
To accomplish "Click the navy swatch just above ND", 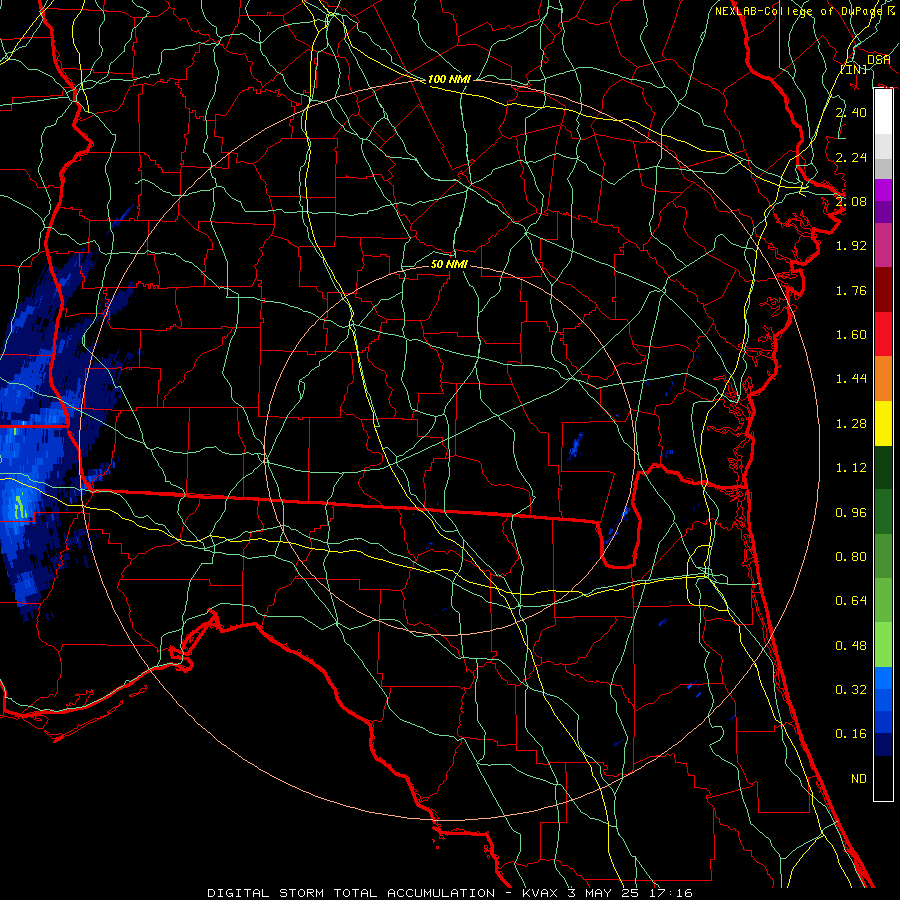I will click(x=883, y=745).
